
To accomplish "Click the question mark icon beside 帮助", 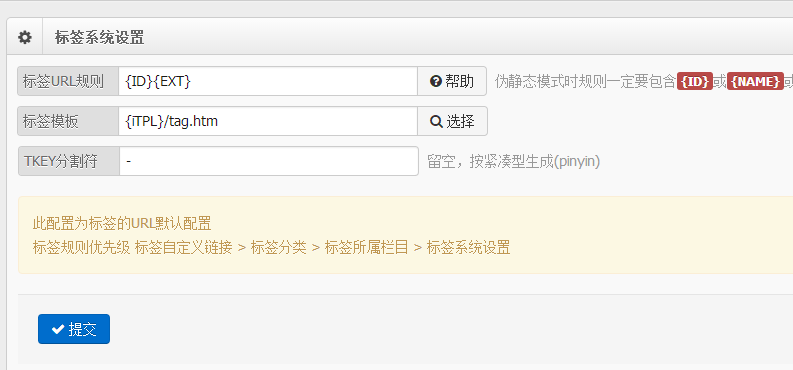I will tap(435, 81).
